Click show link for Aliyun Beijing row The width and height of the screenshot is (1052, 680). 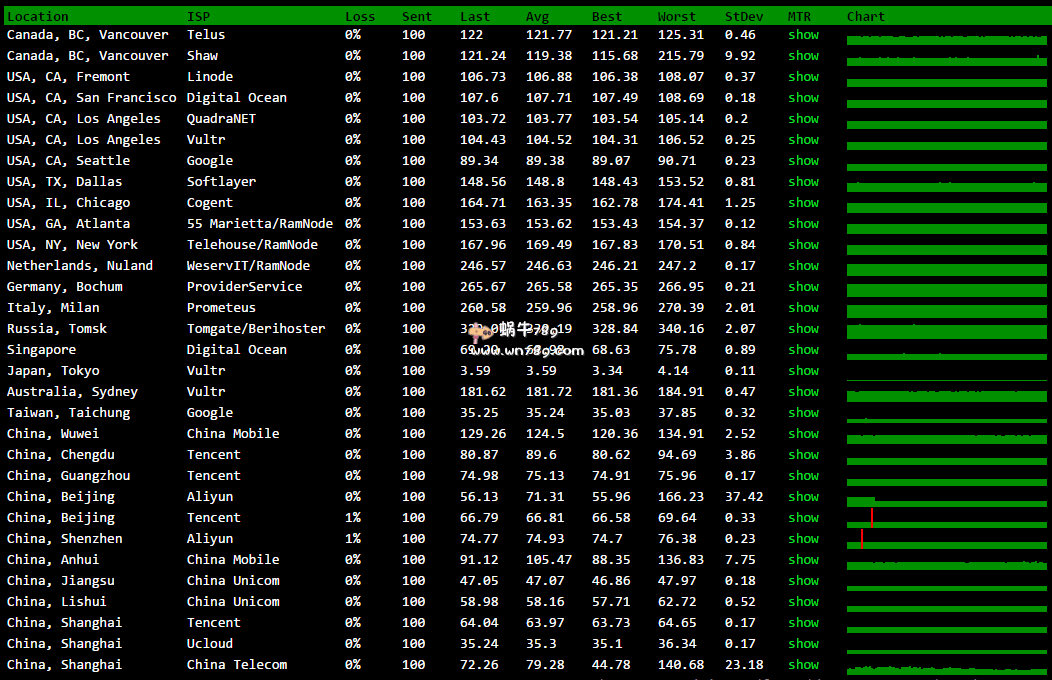(x=803, y=497)
